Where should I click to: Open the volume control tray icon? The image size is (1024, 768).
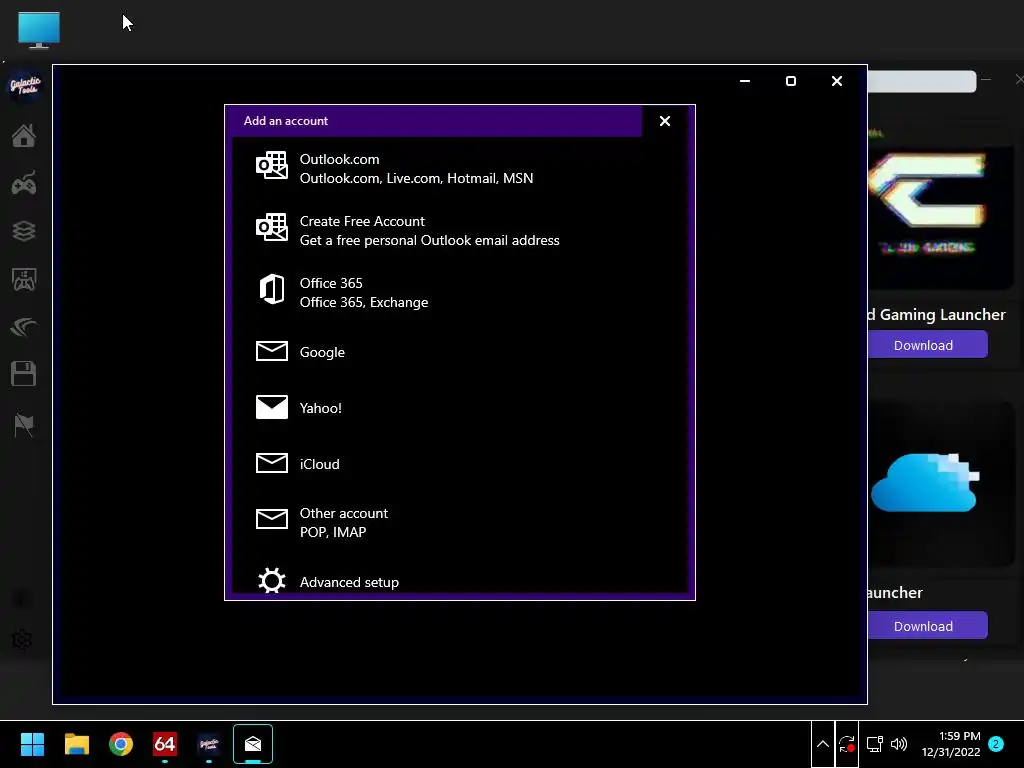[899, 744]
